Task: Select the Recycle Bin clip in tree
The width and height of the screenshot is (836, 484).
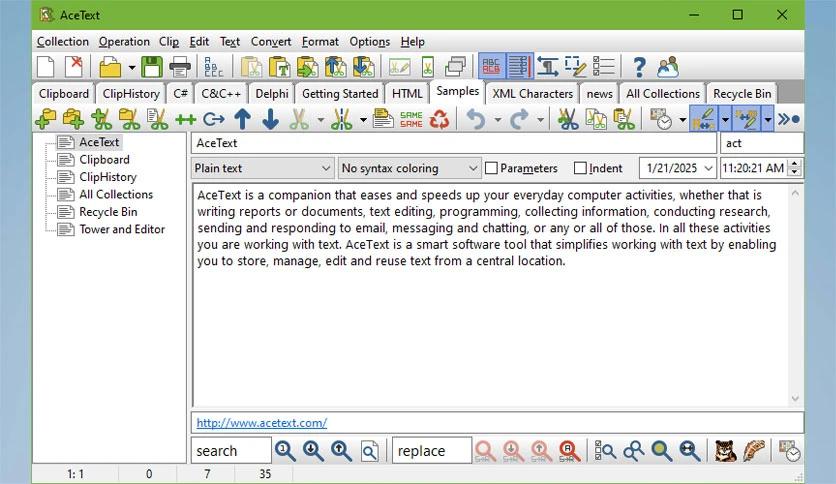Action: (108, 212)
